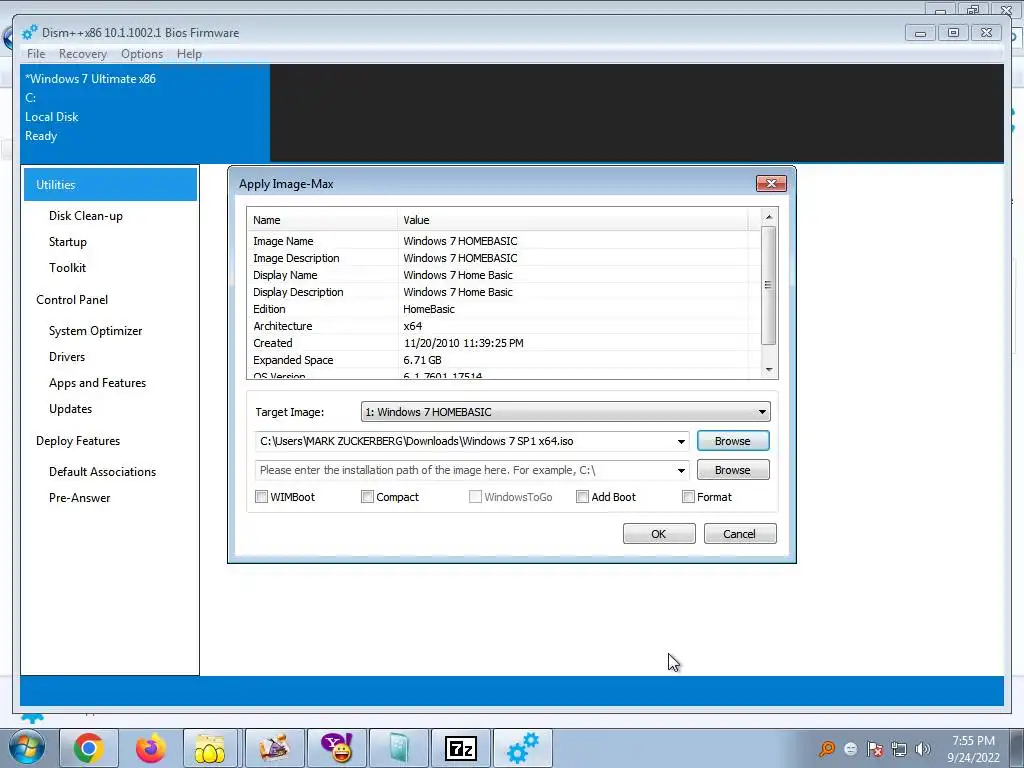Open the ISO source path dropdown arrow
Viewport: 1024px width, 768px height.
tap(681, 441)
